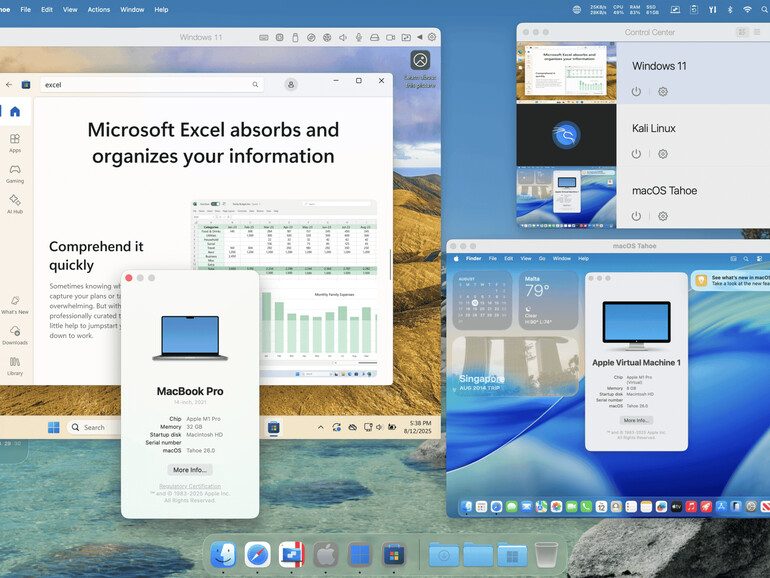Click camera icon in Windows 11 VM toolbar
The width and height of the screenshot is (770, 578).
390,37
